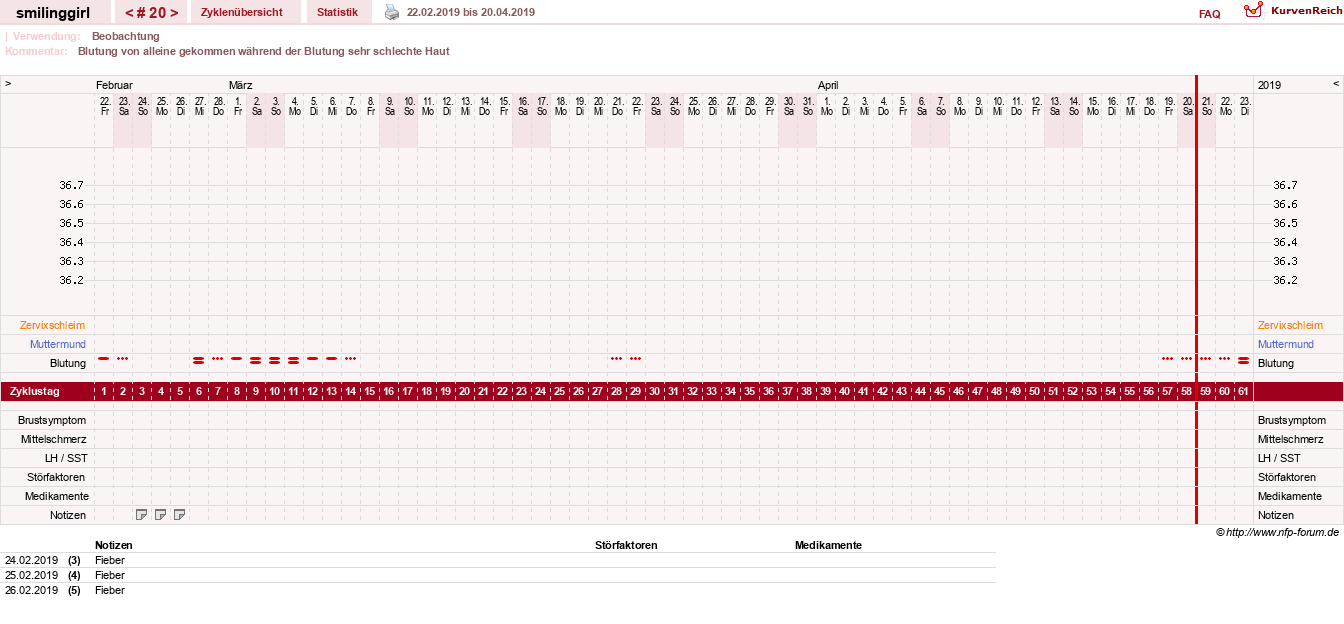Image resolution: width=1344 pixels, height=624 pixels.
Task: Select cycle day 45 cell
Action: pyautogui.click(x=940, y=391)
